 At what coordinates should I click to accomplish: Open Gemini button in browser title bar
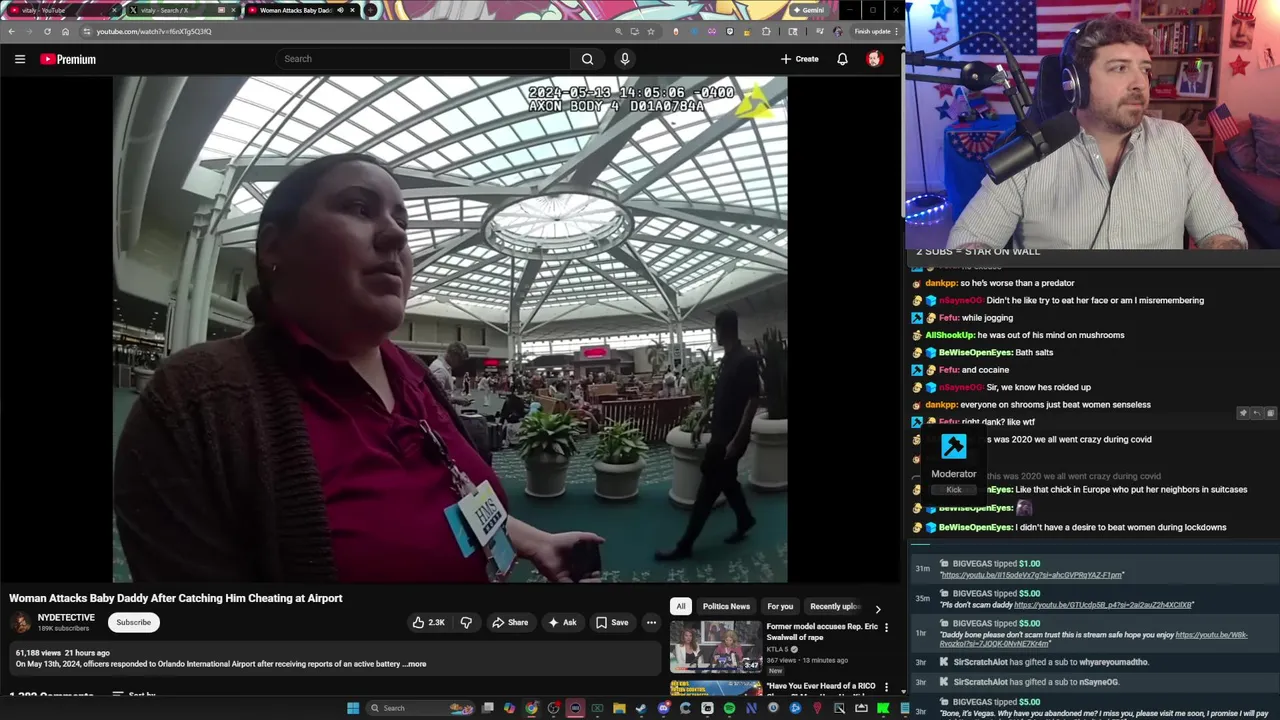pos(809,10)
